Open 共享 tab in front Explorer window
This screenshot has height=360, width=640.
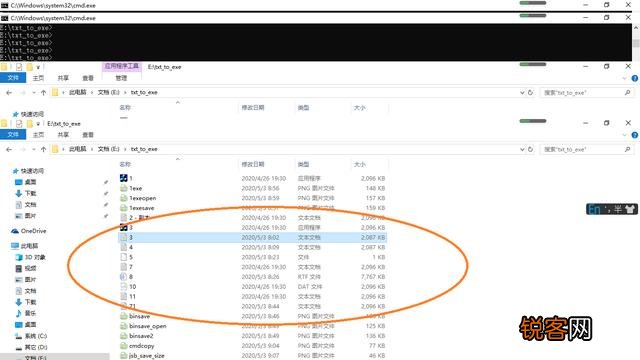(x=63, y=135)
